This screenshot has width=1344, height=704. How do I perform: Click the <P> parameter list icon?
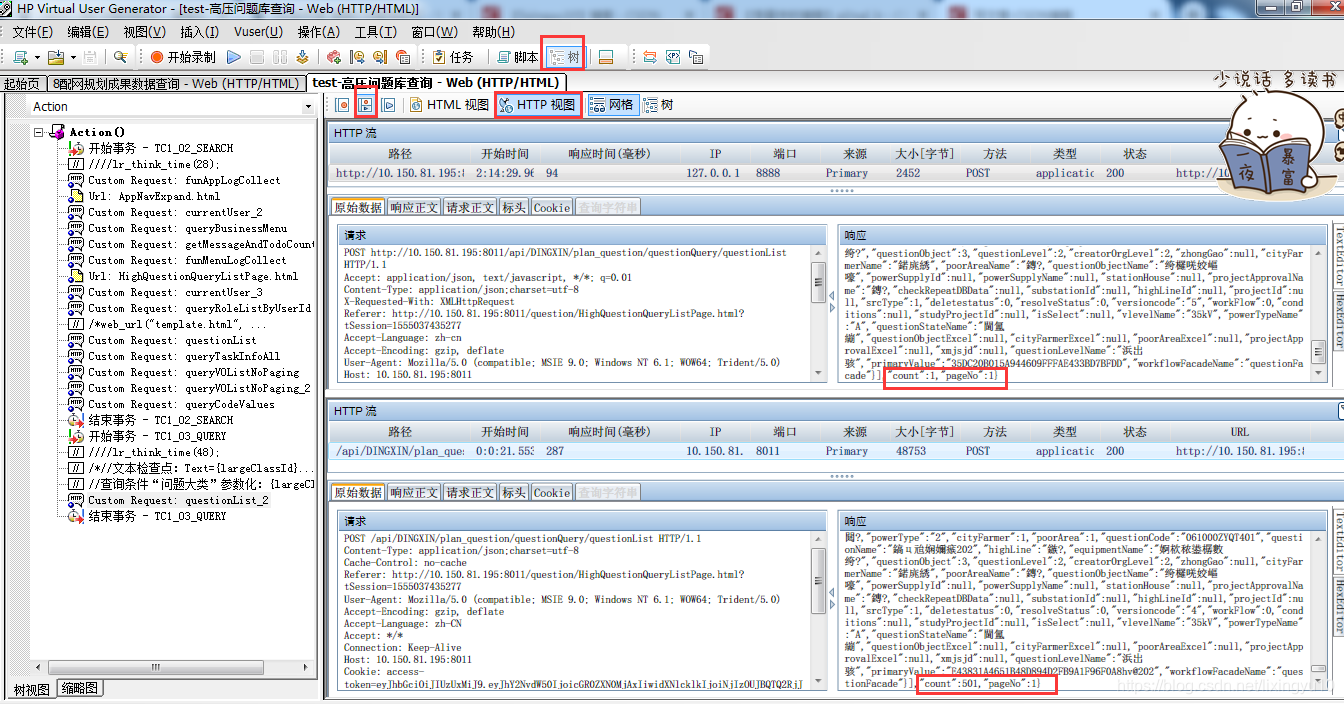click(x=673, y=57)
